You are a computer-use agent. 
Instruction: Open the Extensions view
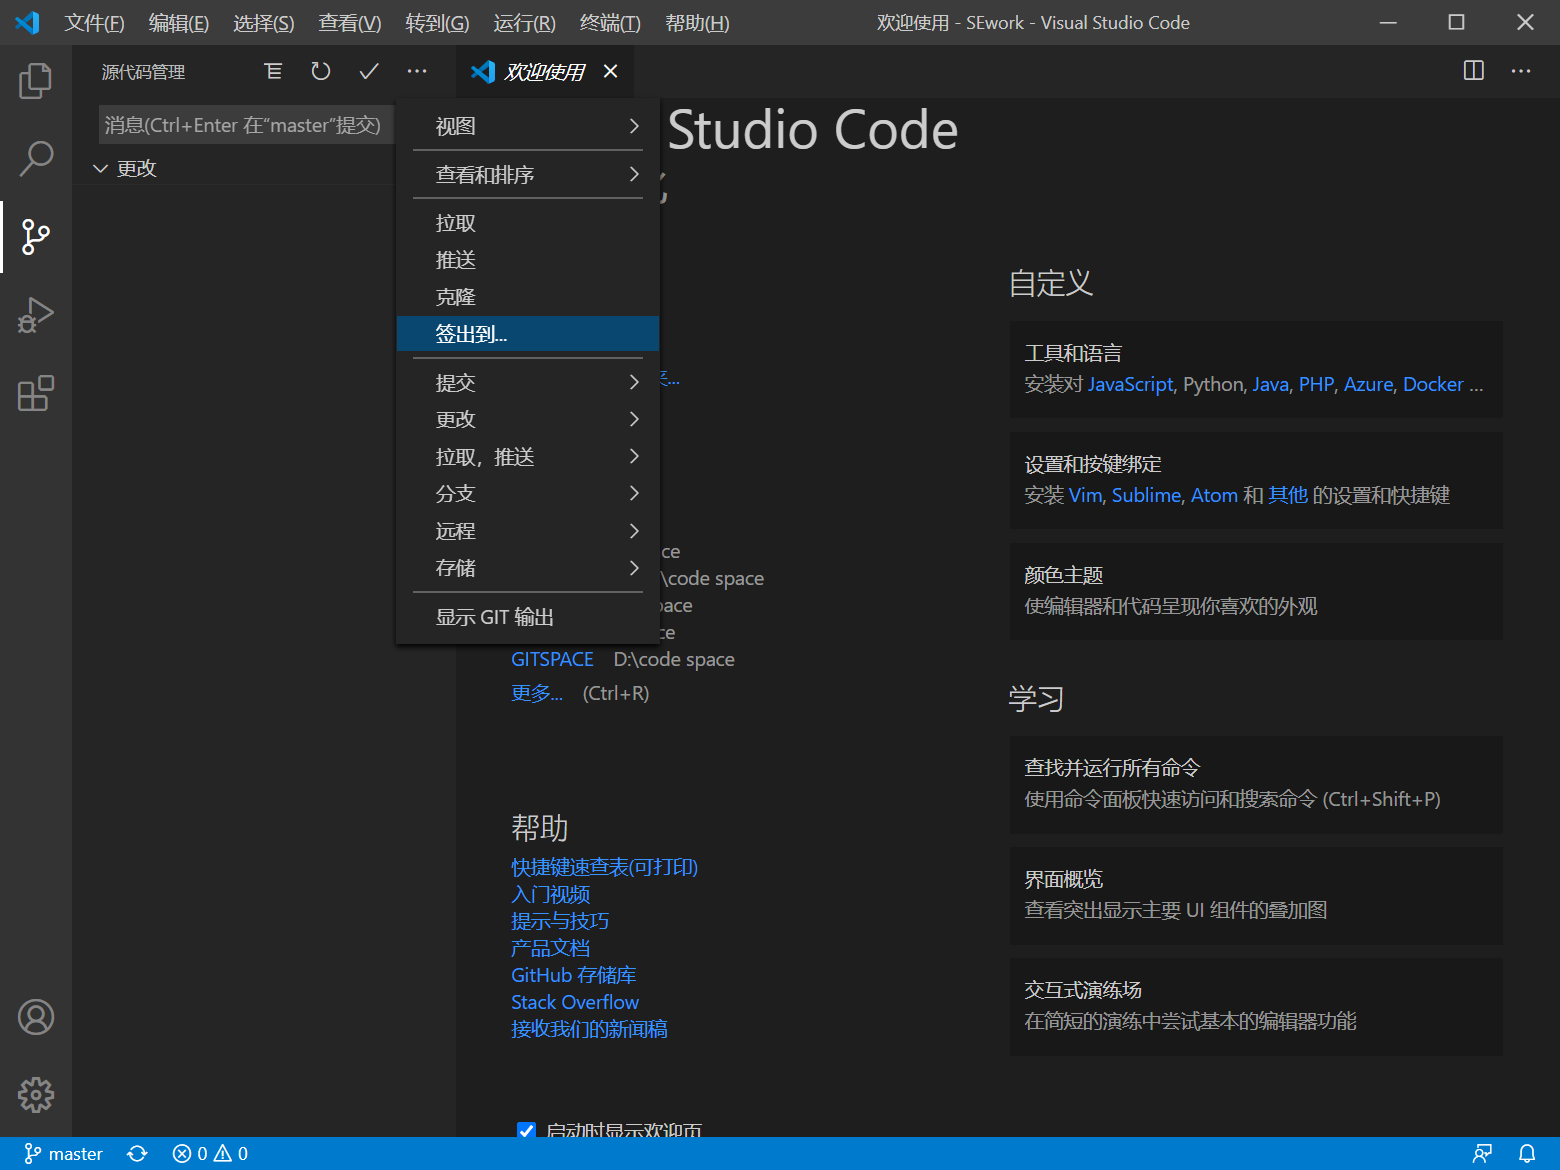coord(36,393)
